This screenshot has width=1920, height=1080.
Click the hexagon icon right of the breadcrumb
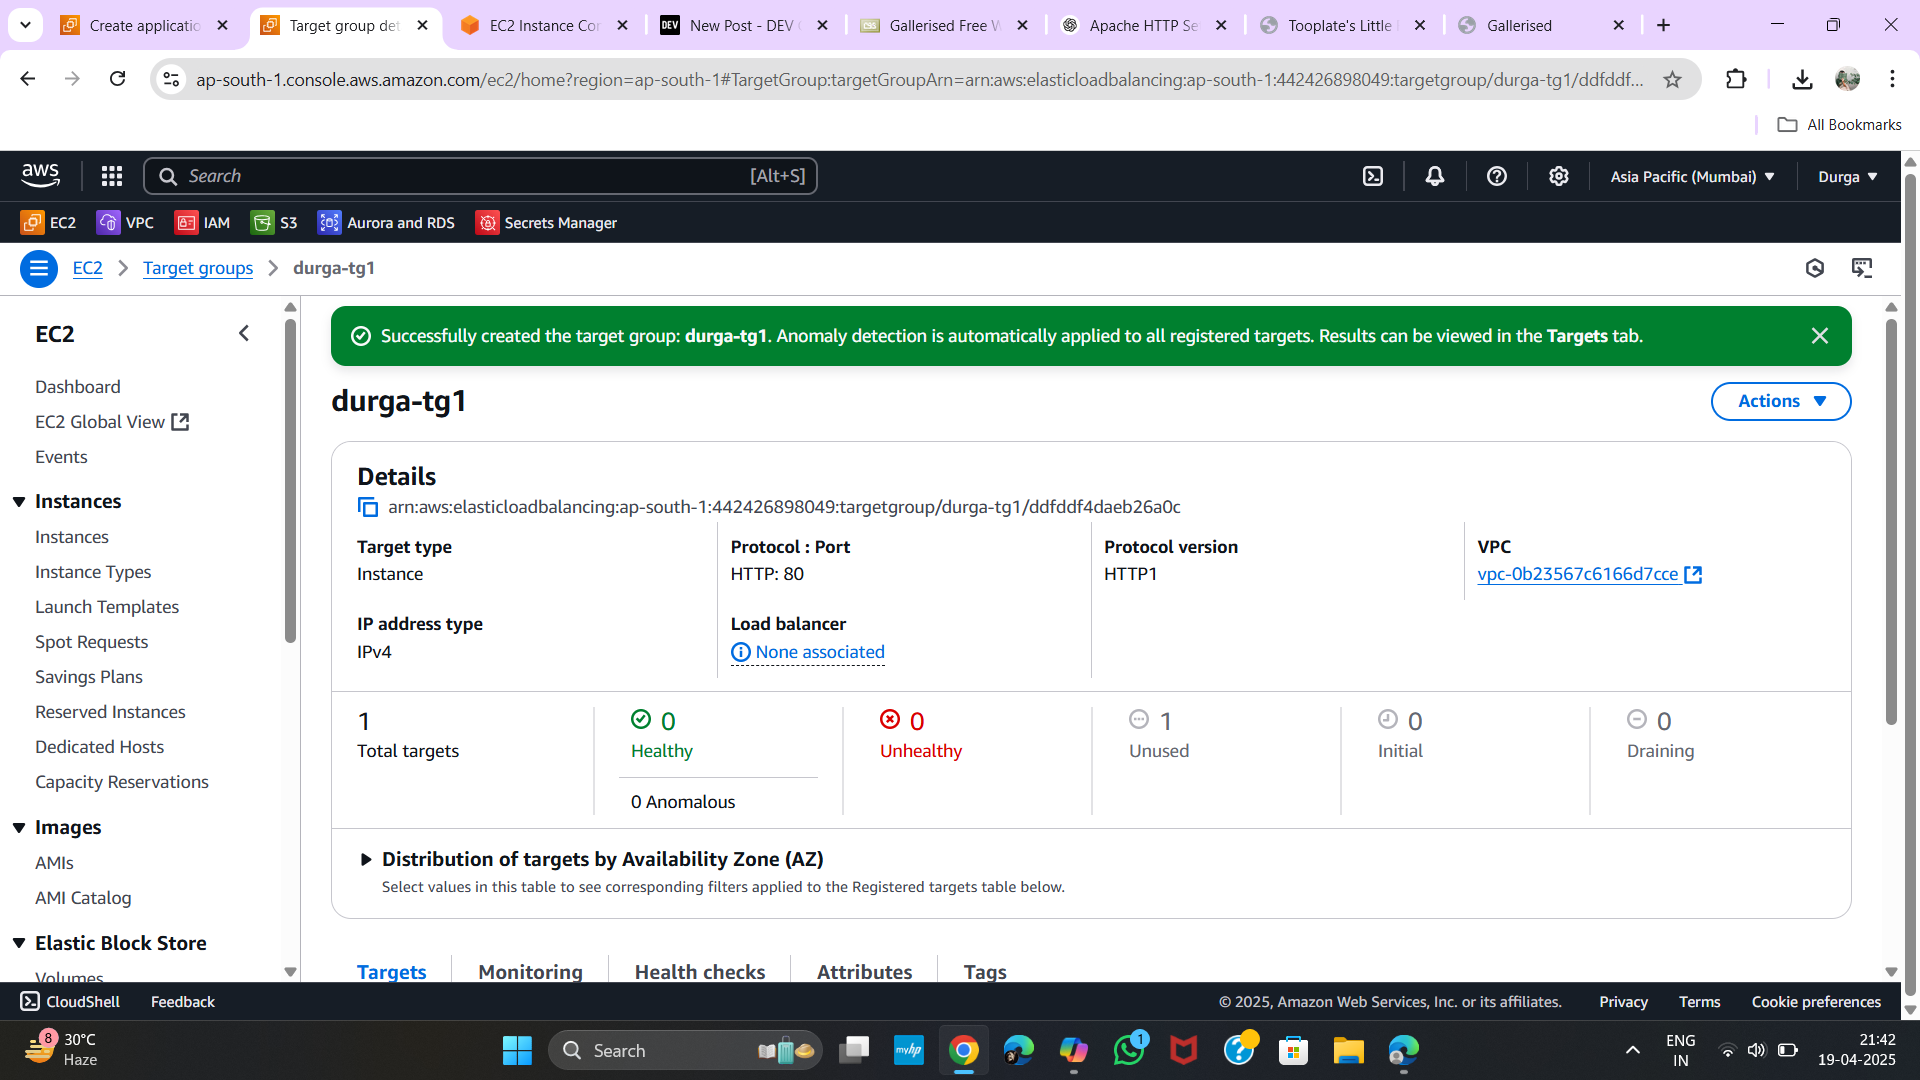(1815, 268)
